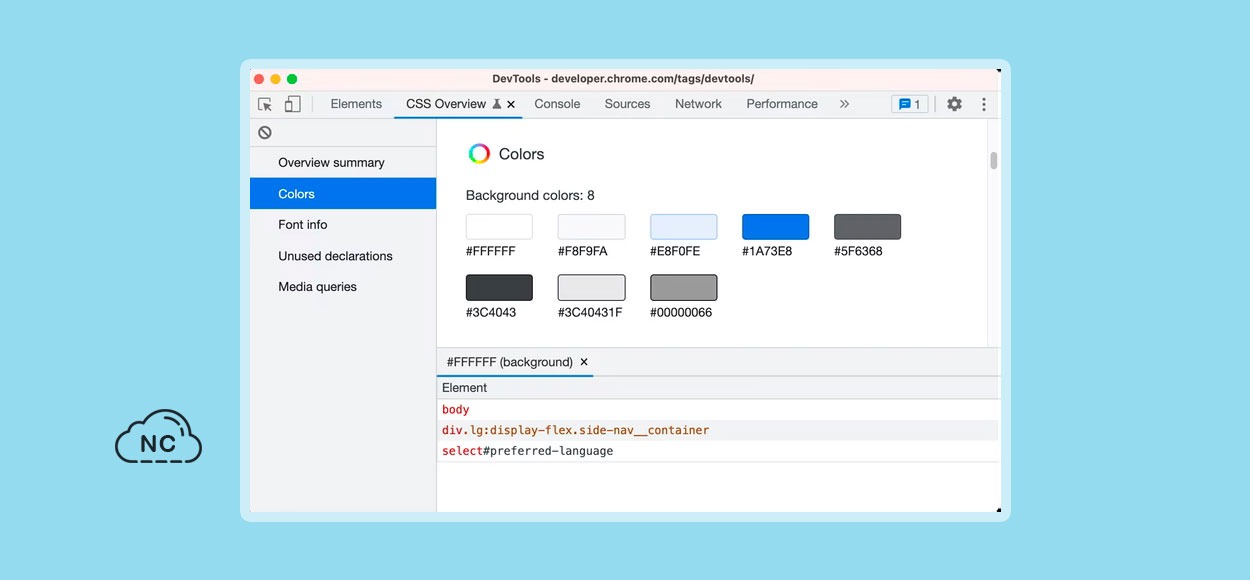This screenshot has height=580, width=1250.
Task: Activate the inspect element picker icon
Action: [x=265, y=104]
